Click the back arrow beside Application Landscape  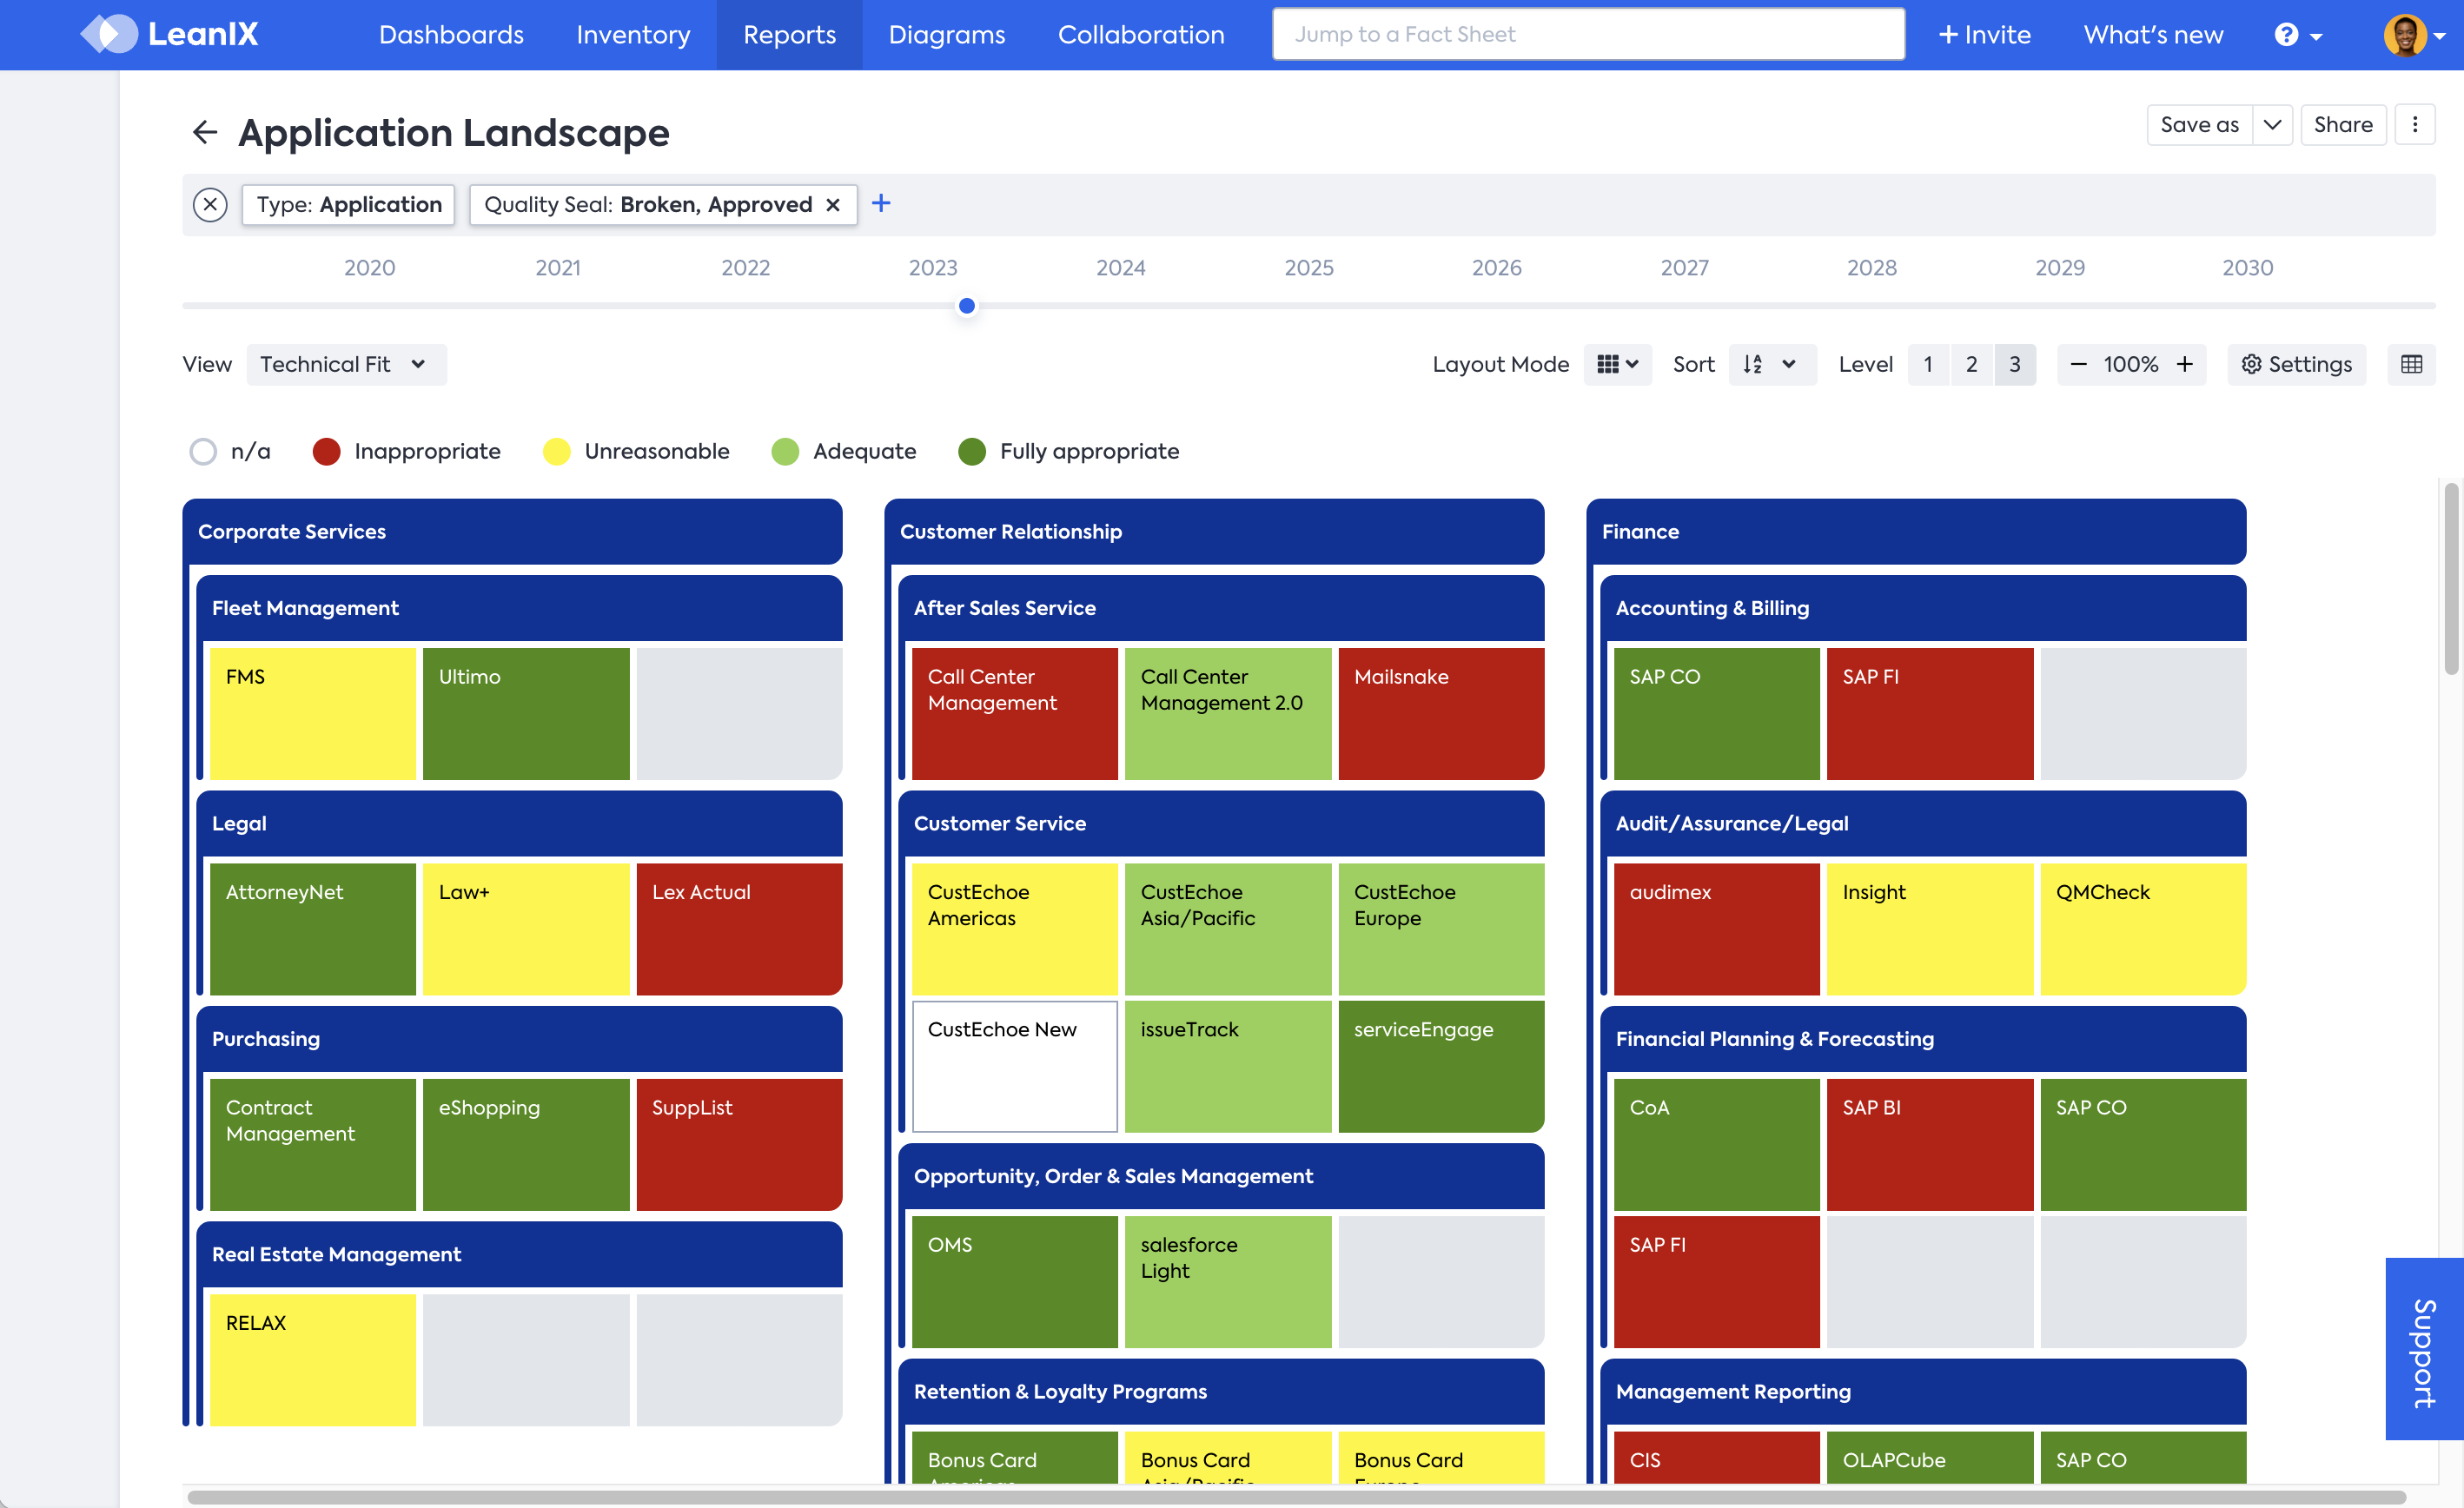tap(204, 132)
